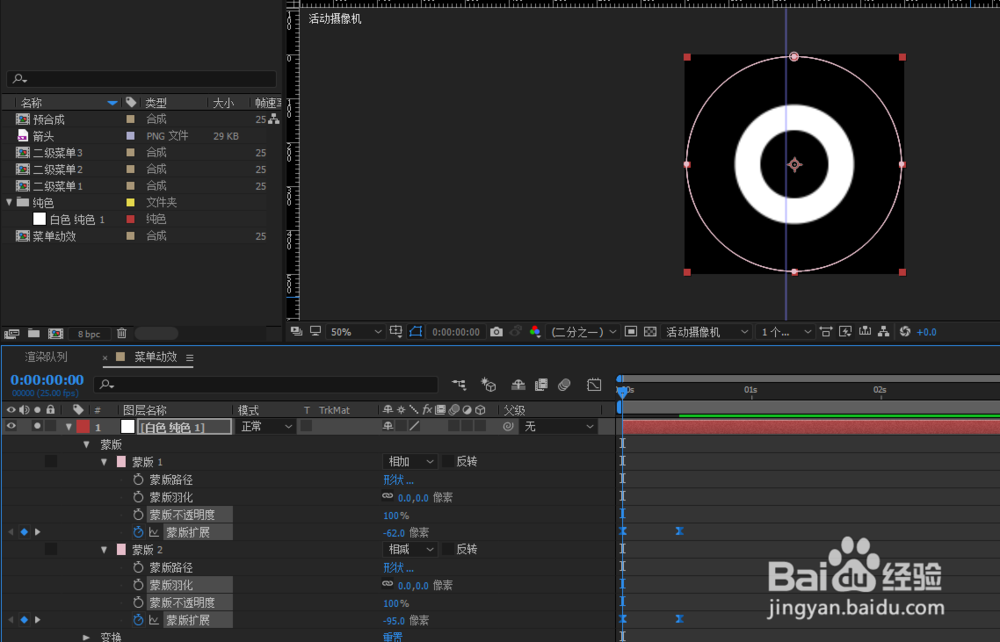The image size is (1000, 642).
Task: Open the parent 无 dropdown
Action: point(559,427)
